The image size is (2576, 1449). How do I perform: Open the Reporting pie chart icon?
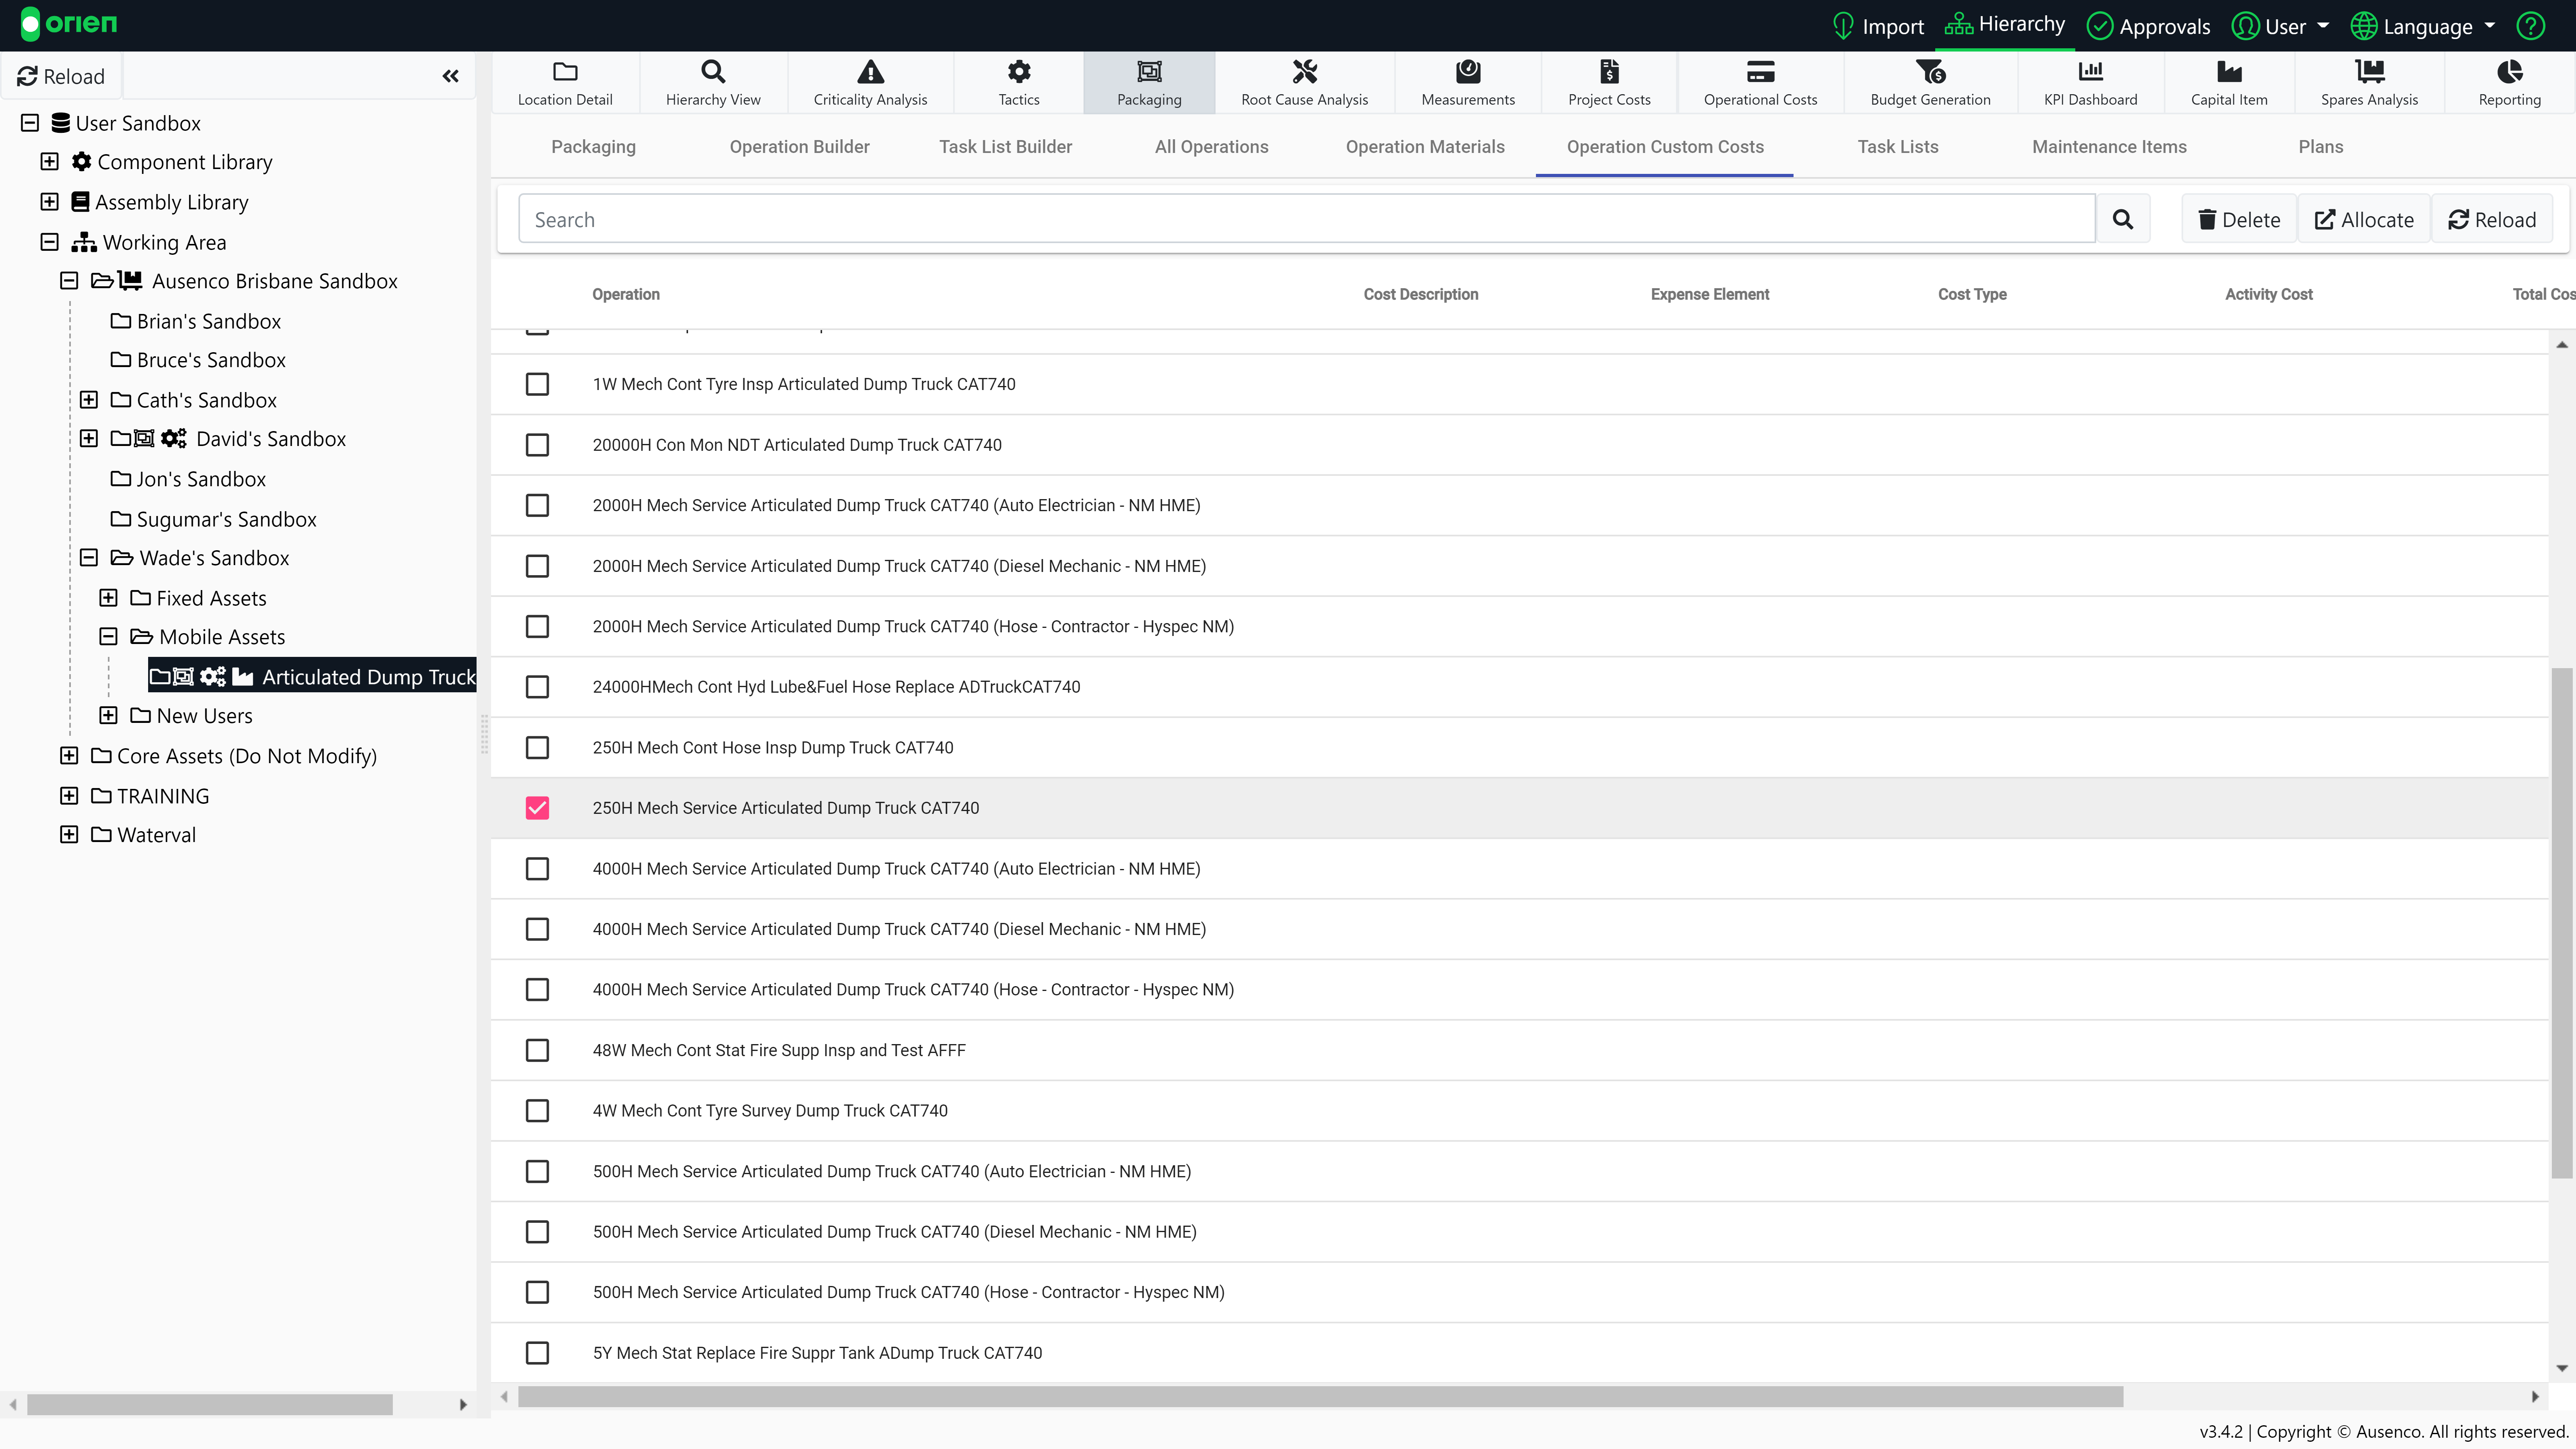pos(2509,72)
